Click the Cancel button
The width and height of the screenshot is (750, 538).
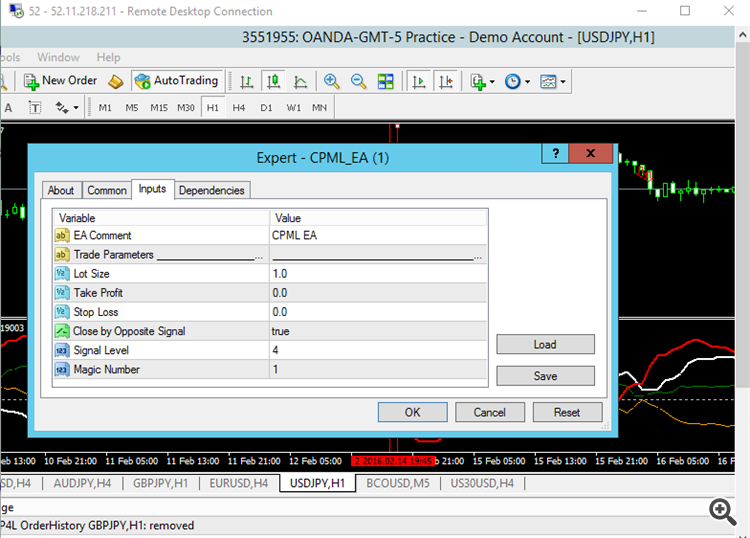490,412
